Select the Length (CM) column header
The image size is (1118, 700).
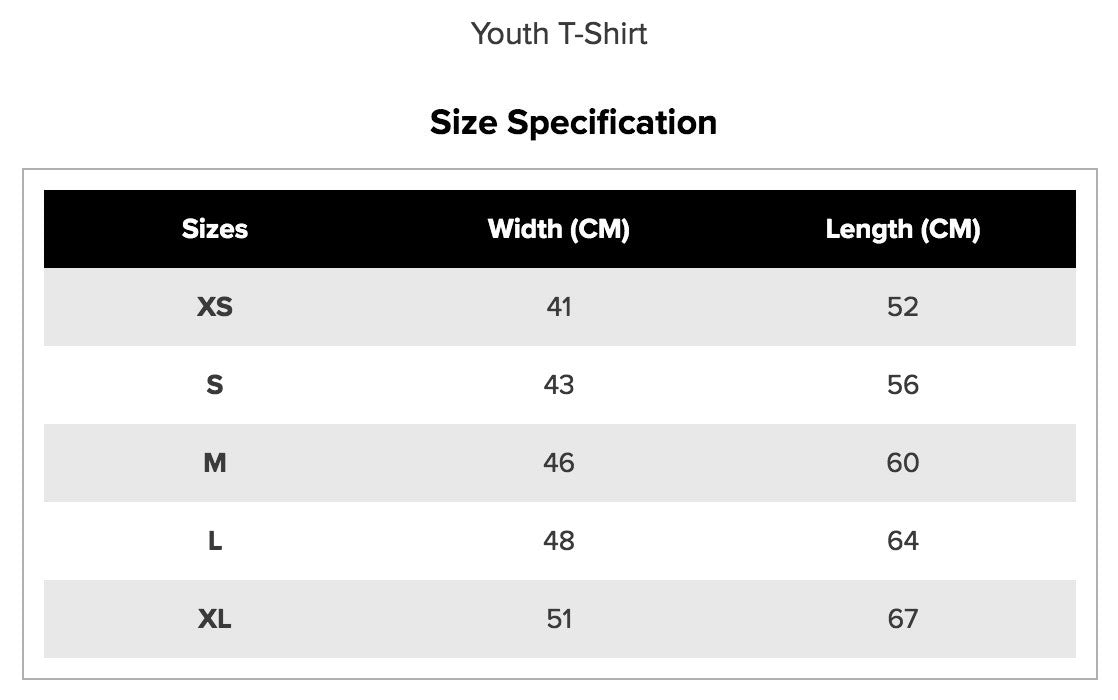click(902, 229)
